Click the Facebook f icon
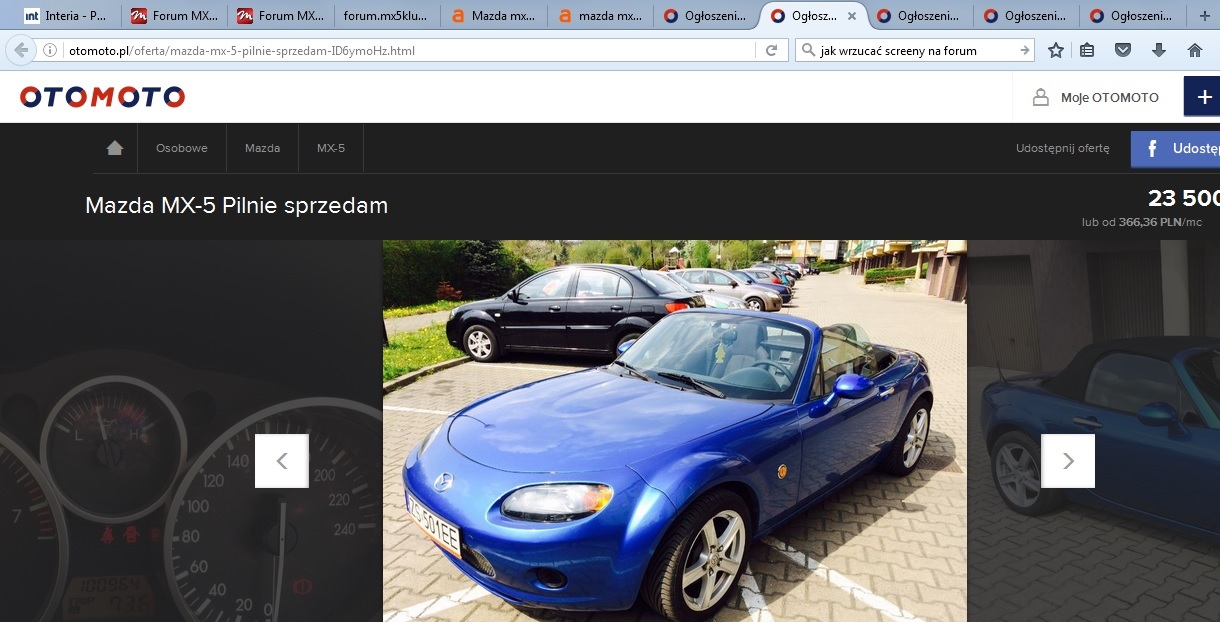This screenshot has height=622, width=1220. [1152, 149]
